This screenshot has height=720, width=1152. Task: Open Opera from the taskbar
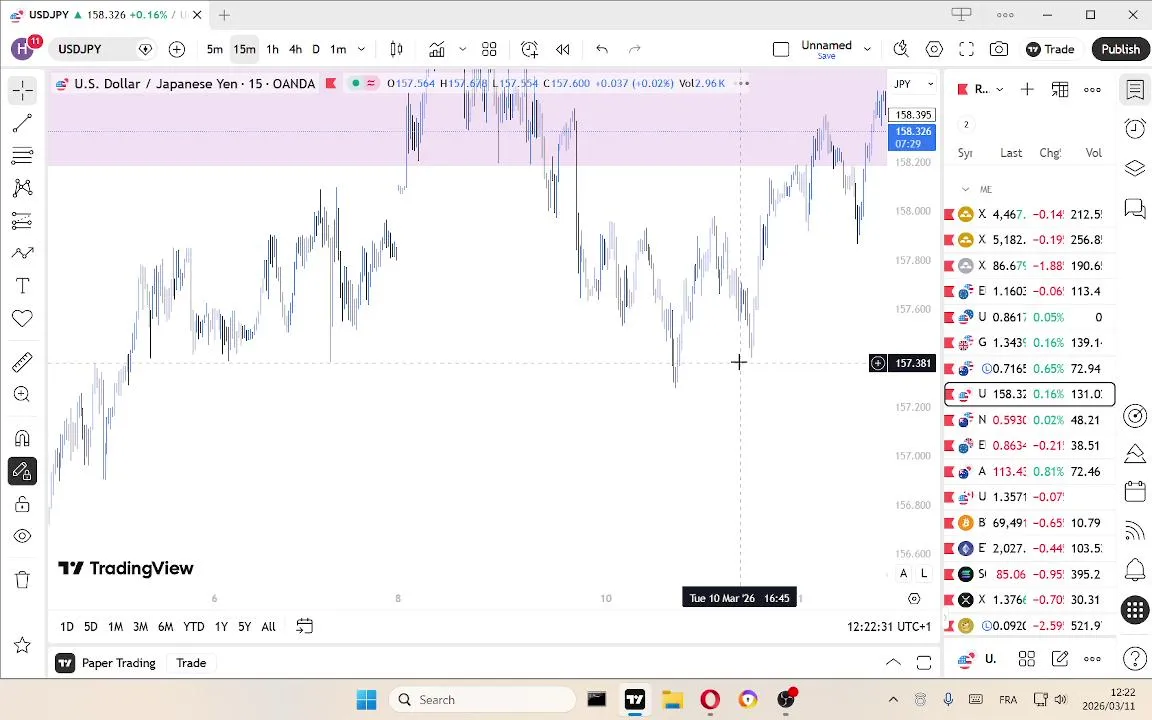[710, 699]
